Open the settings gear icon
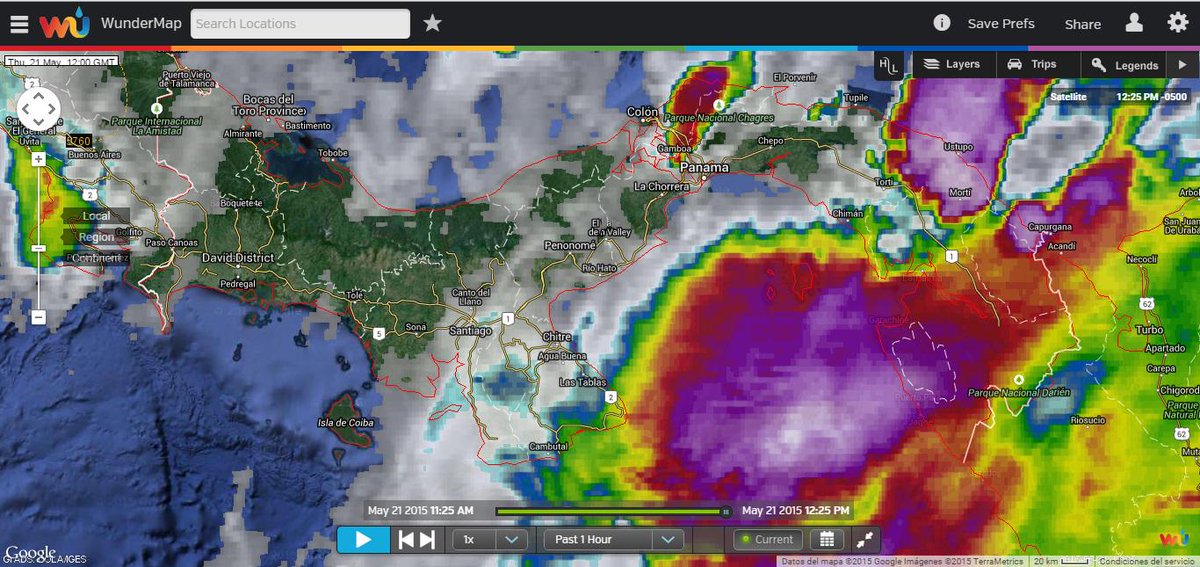 1177,22
